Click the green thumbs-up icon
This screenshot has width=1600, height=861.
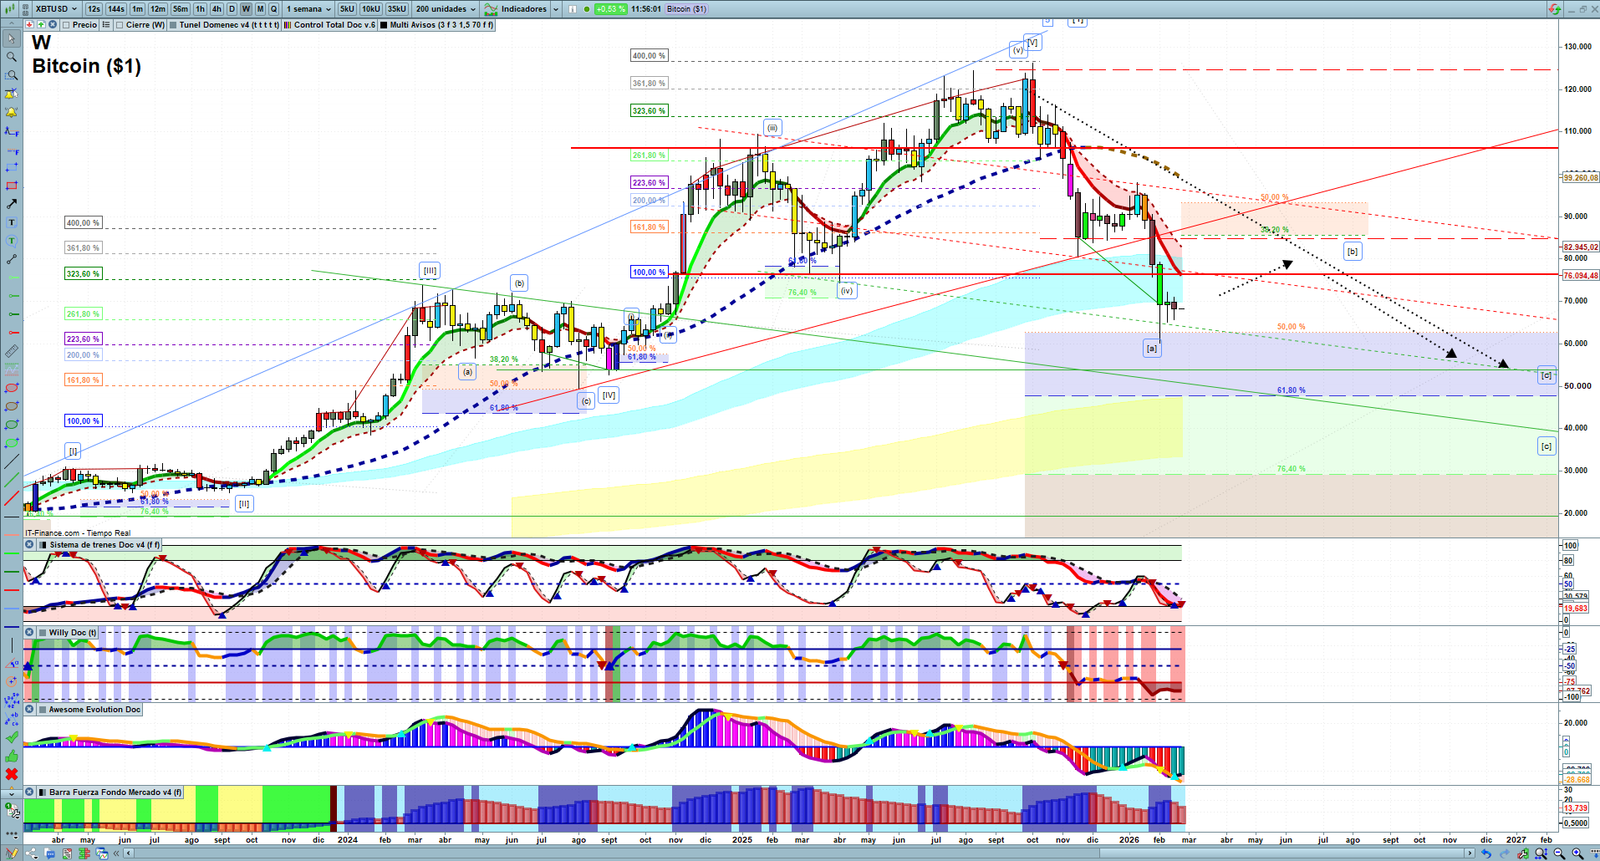point(12,755)
